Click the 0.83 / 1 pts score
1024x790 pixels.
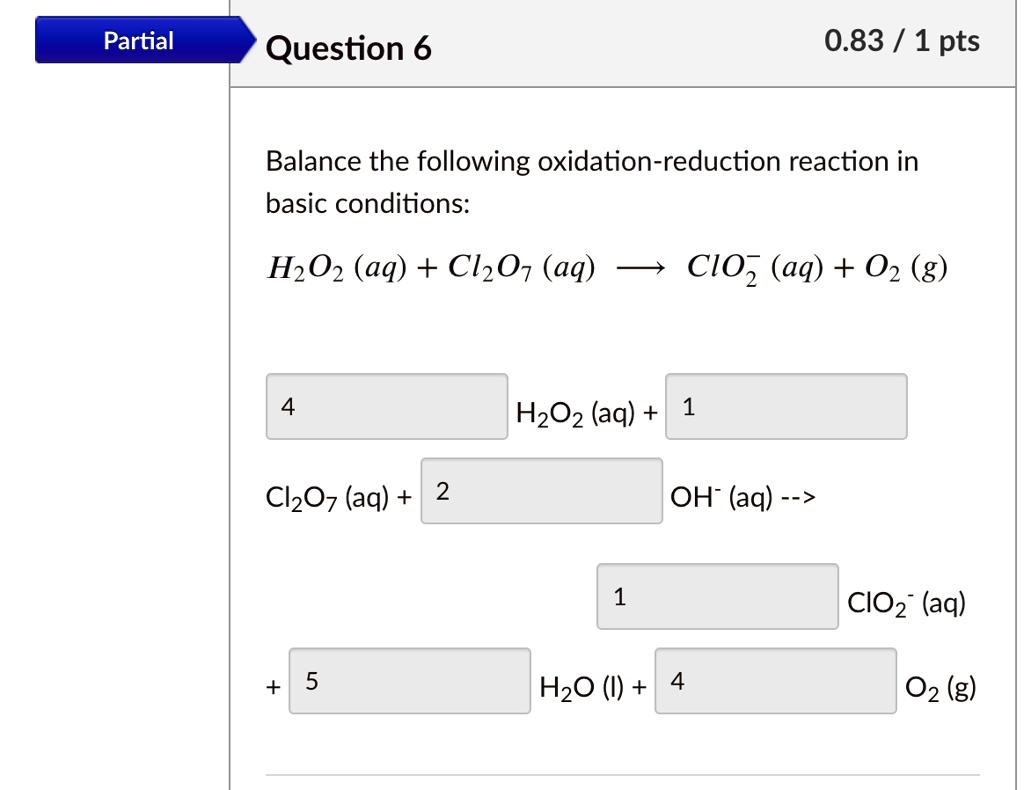(900, 41)
